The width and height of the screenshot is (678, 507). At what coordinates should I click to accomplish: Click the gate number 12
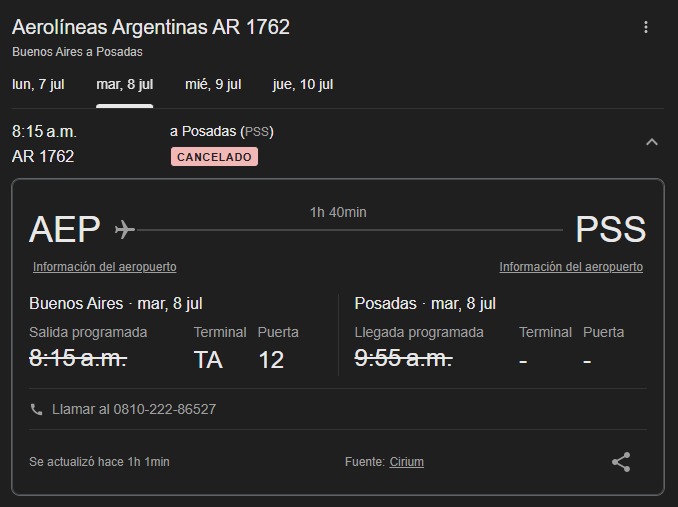(x=271, y=360)
